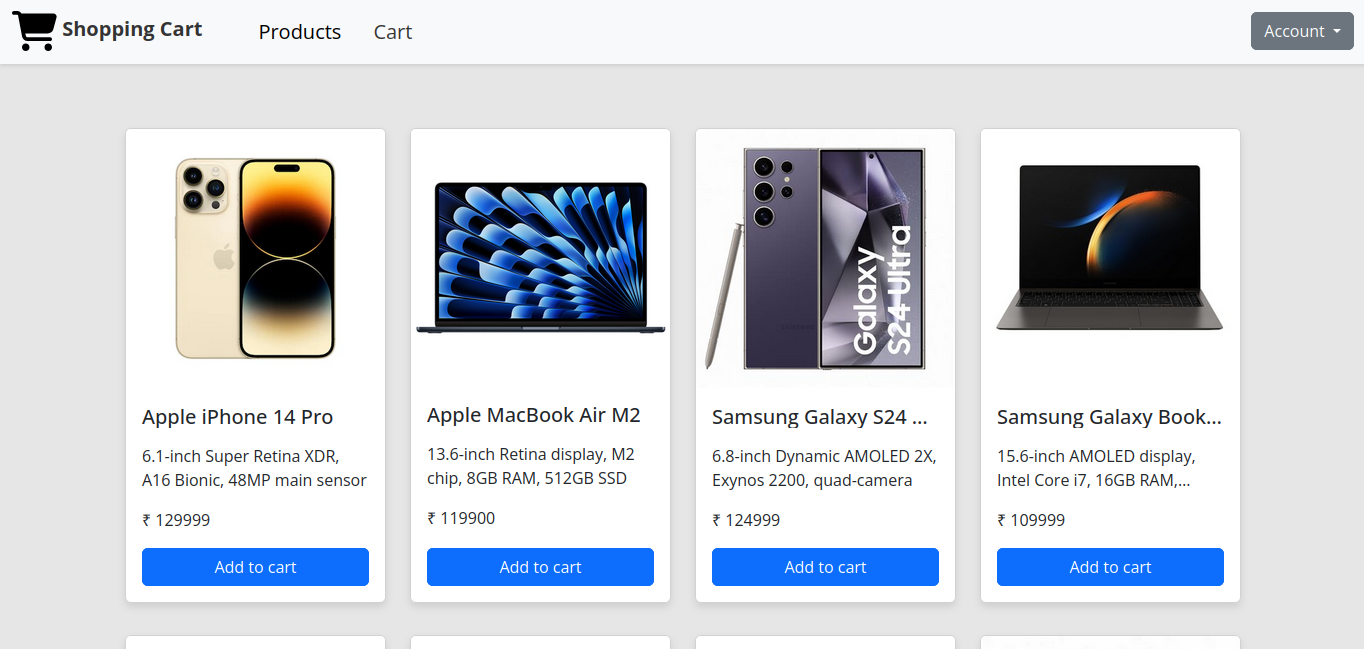Click the MacBook Air M2 product image
This screenshot has height=649, width=1364.
tap(540, 258)
